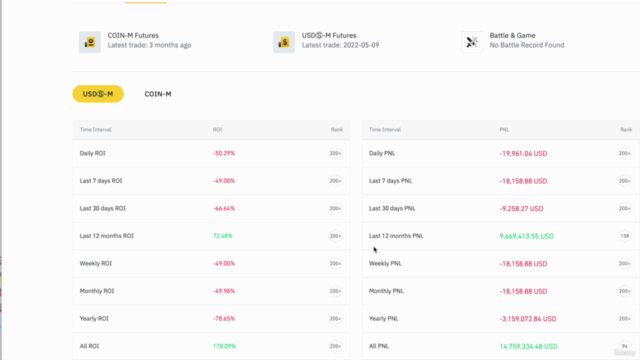640x360 pixels.
Task: Click the Daily ROI row label
Action: click(93, 153)
